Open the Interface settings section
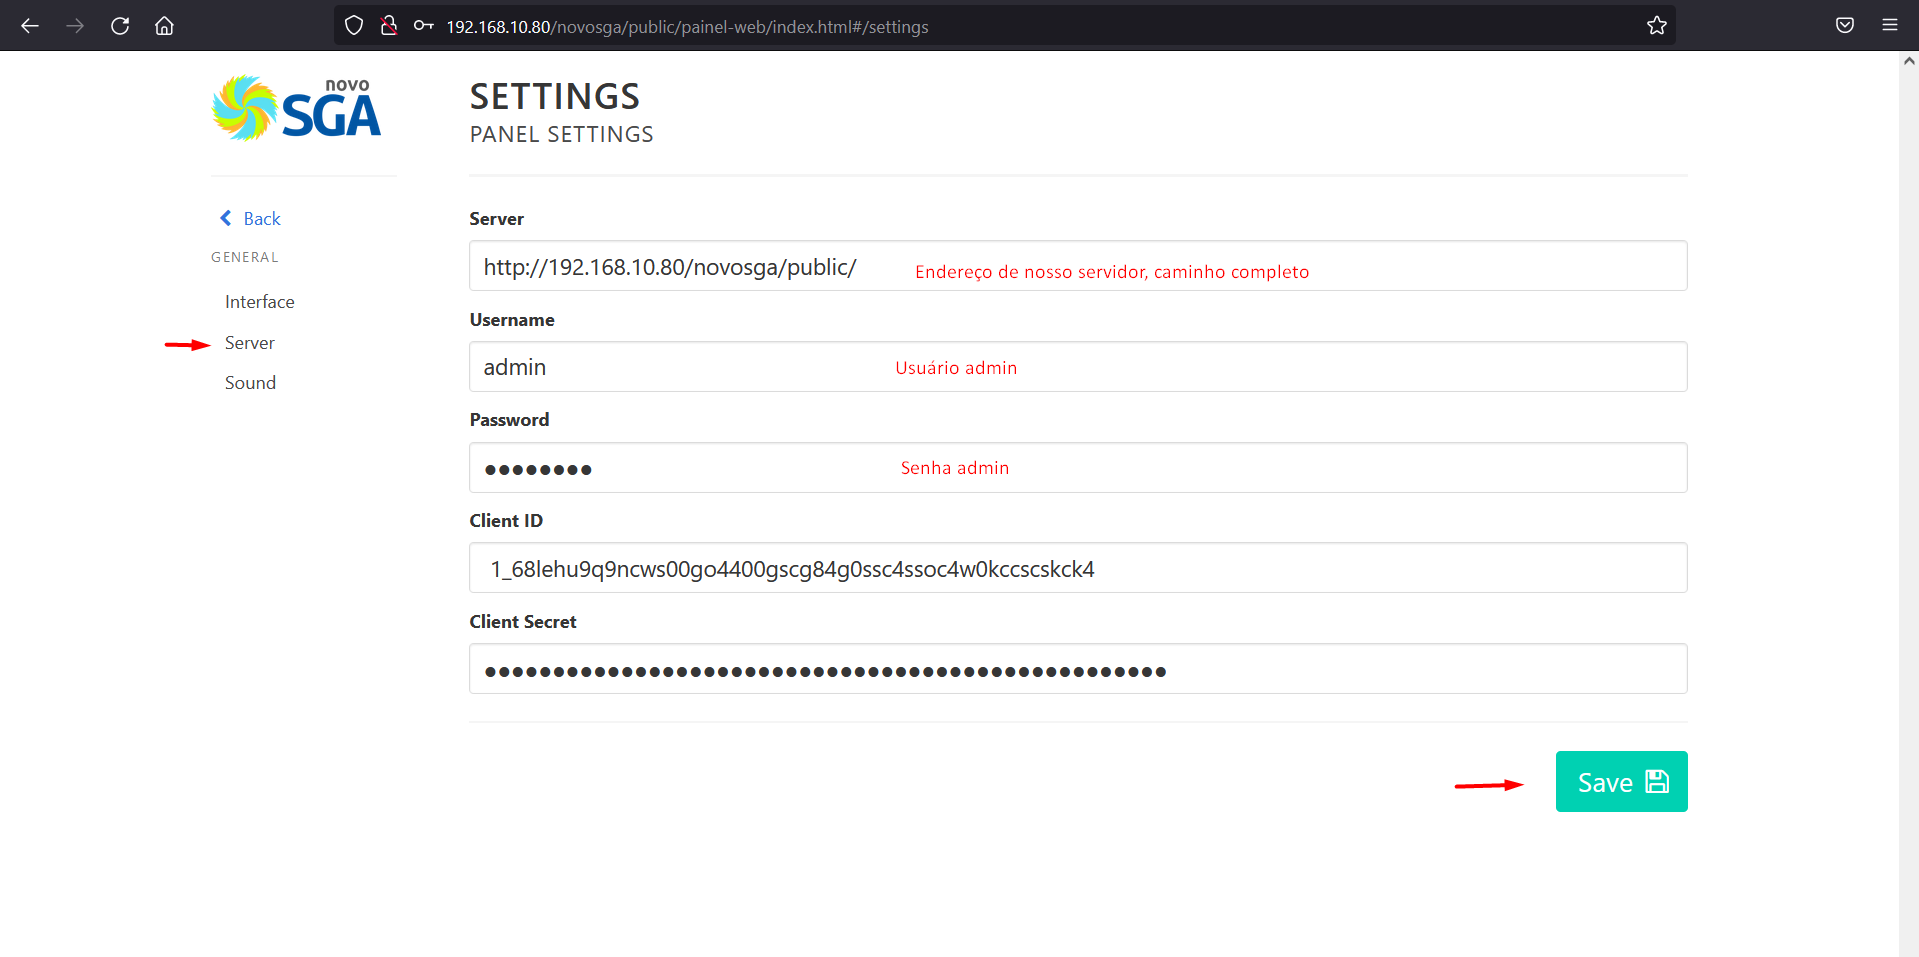This screenshot has height=957, width=1919. (x=259, y=302)
